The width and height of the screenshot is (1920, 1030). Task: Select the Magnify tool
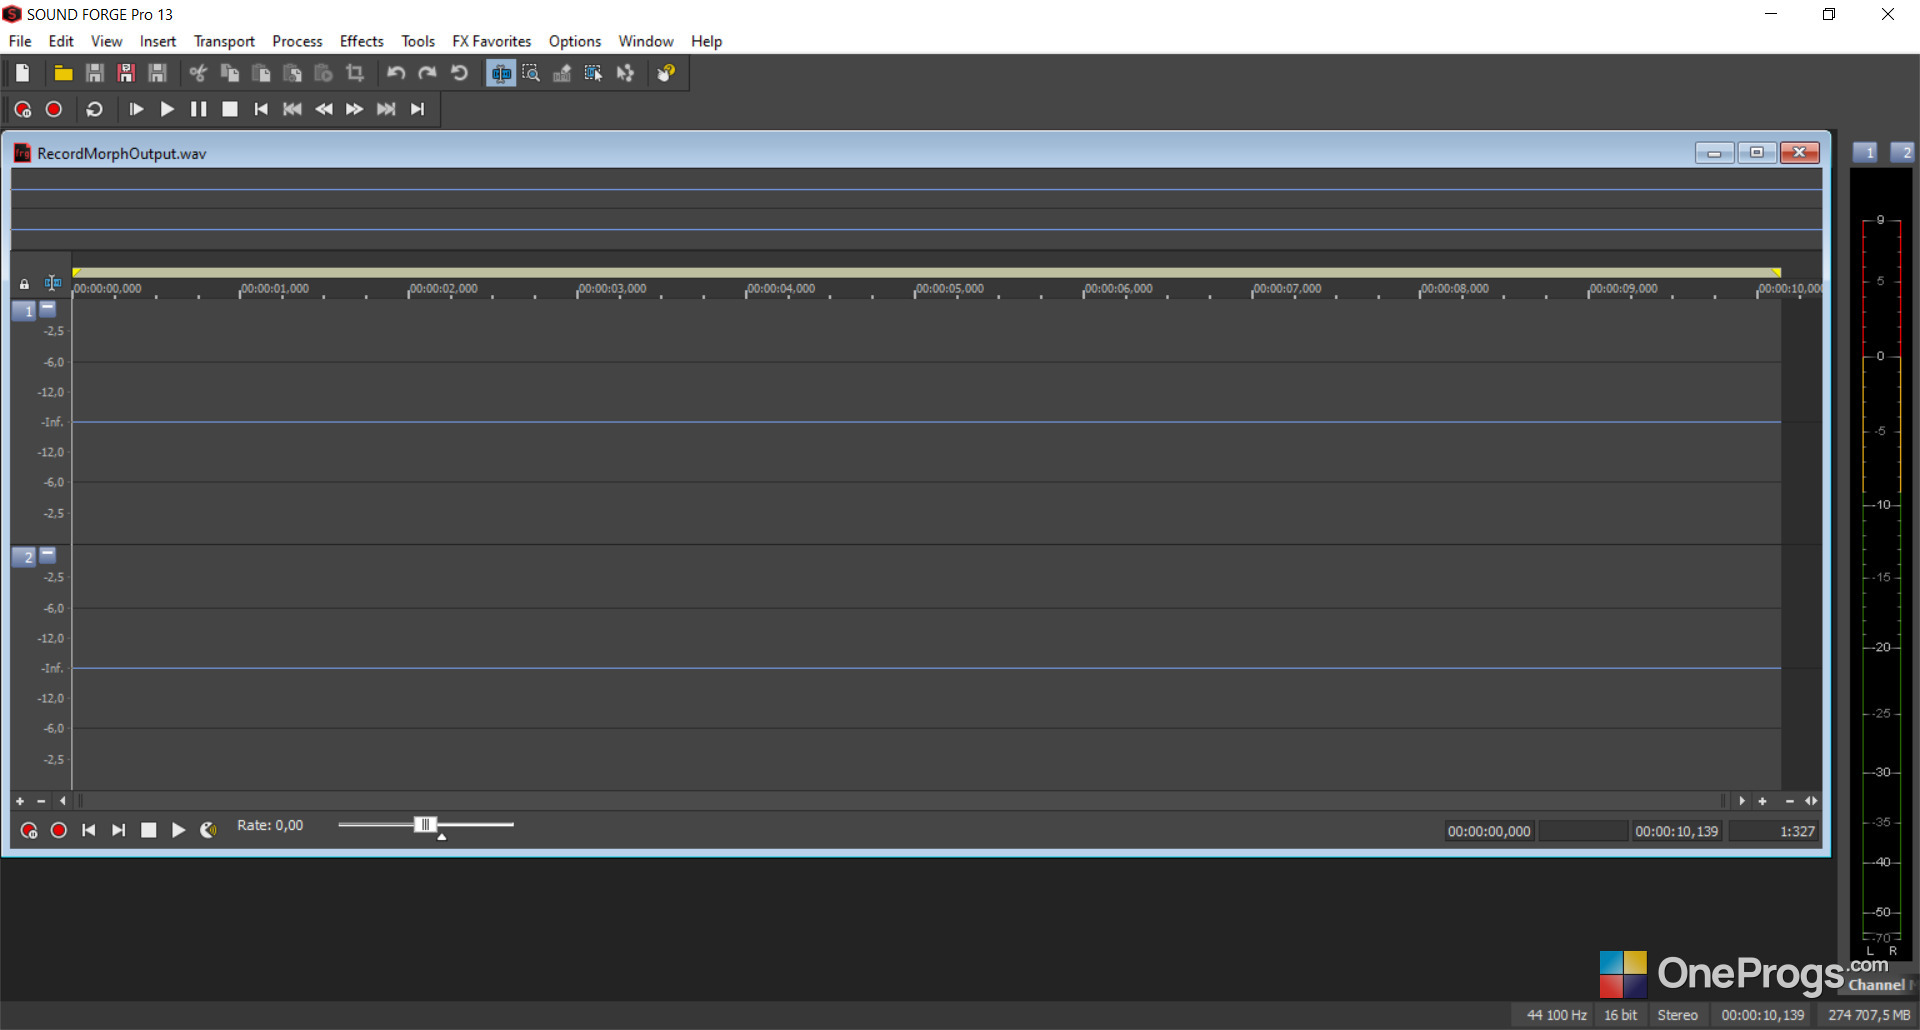pos(531,73)
